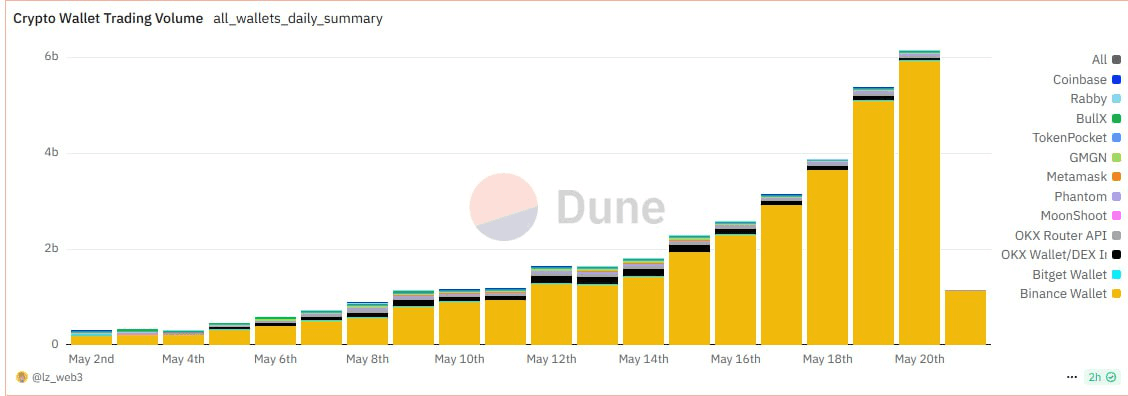This screenshot has height=396, width=1128.
Task: Click the BullX green legend dot
Action: click(1116, 118)
